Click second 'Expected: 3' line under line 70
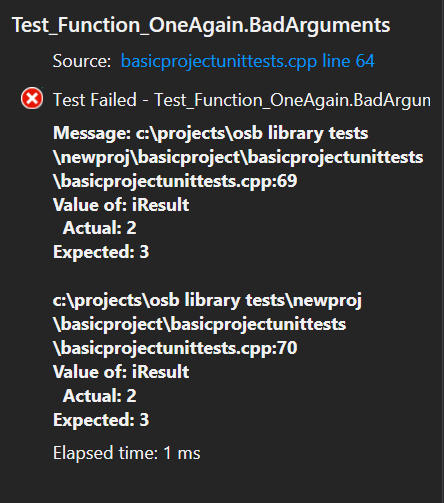The height and width of the screenshot is (503, 444). tap(101, 420)
